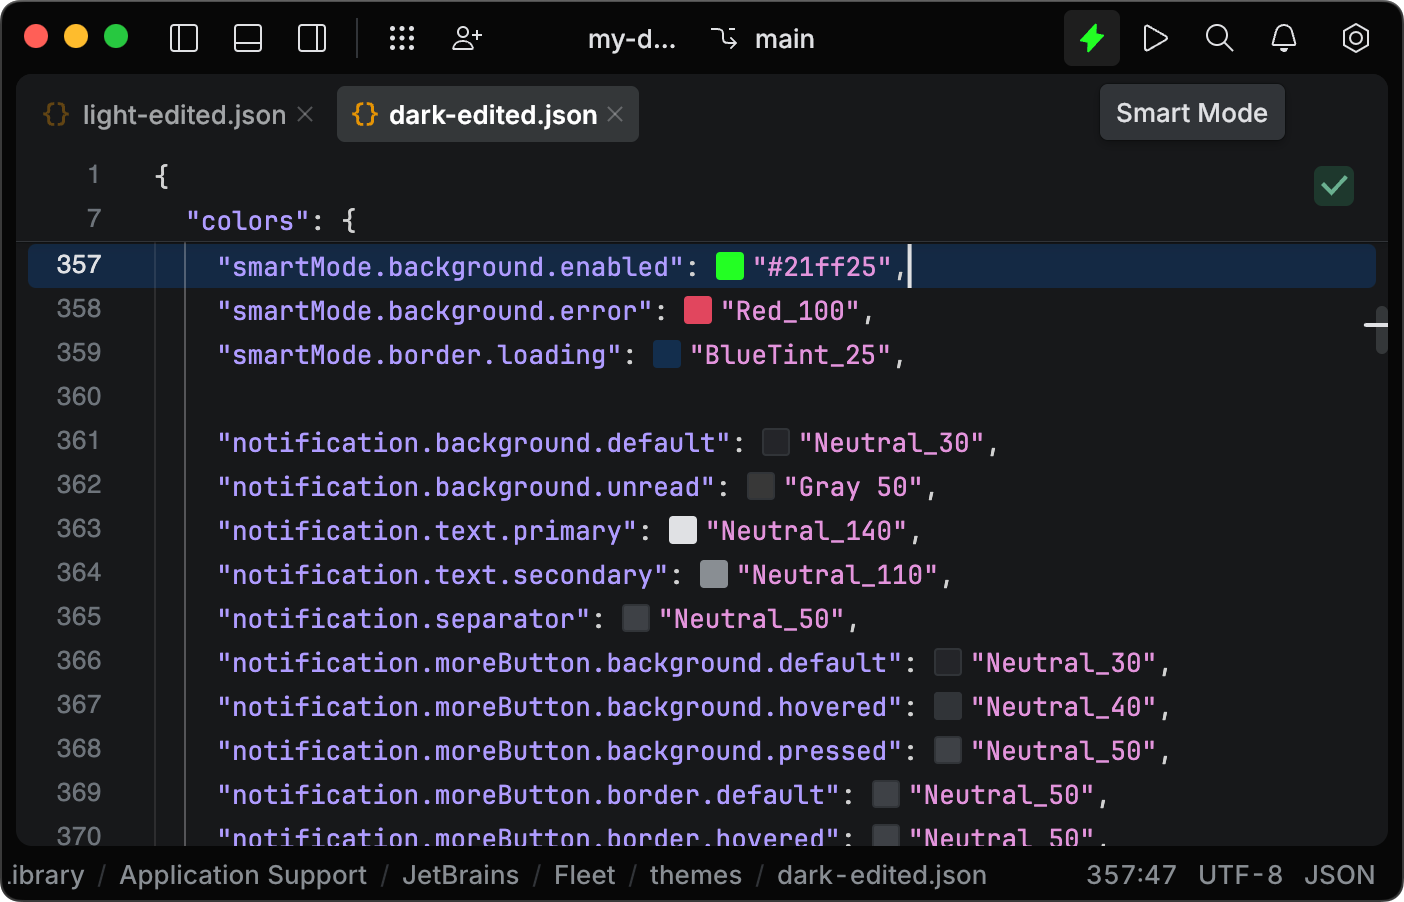This screenshot has width=1404, height=902.
Task: Click the green checkmark above the editor
Action: [1333, 186]
